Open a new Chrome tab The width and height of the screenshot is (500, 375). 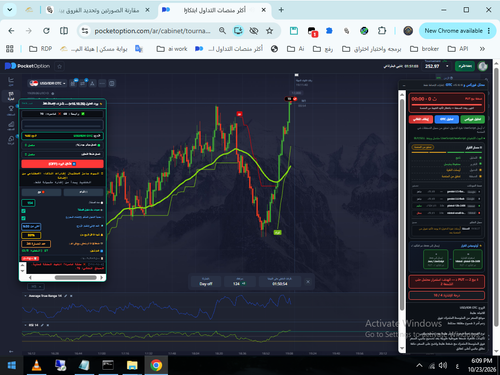[x=281, y=10]
